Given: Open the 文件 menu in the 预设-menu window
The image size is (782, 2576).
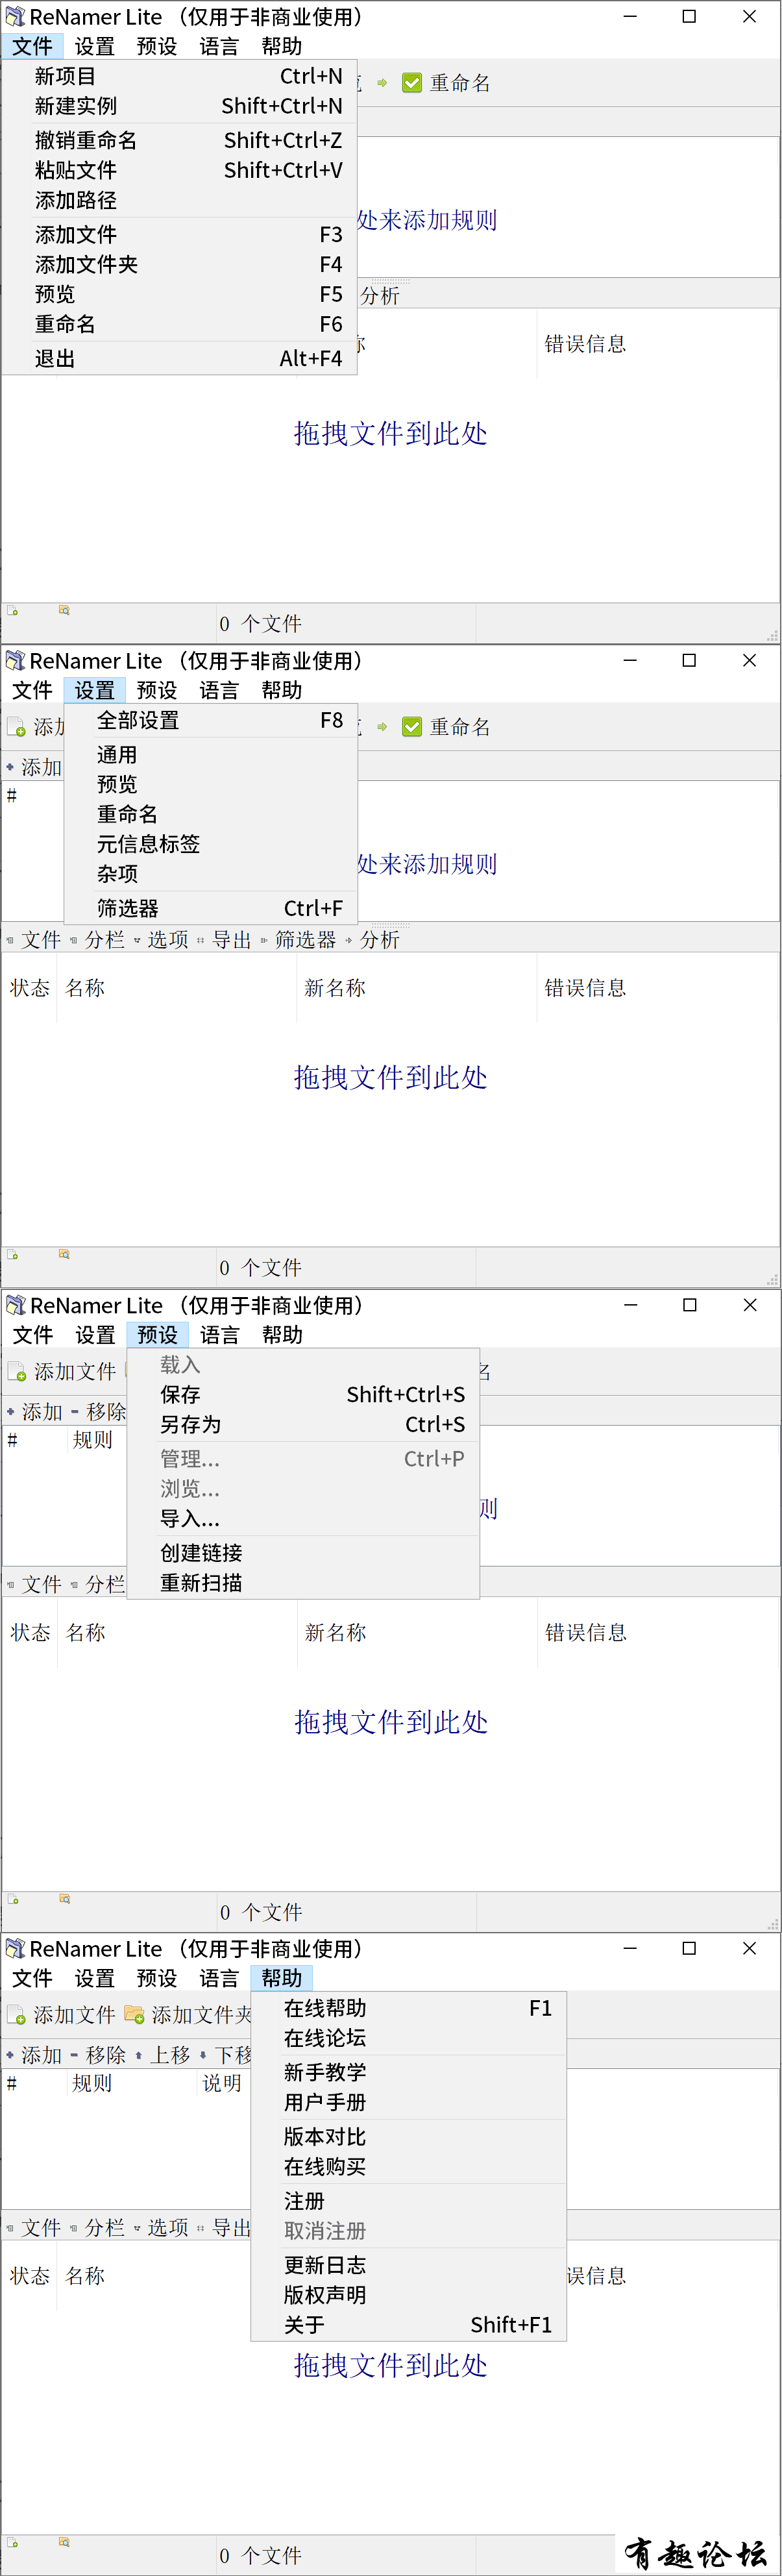Looking at the screenshot, I should click(33, 1335).
